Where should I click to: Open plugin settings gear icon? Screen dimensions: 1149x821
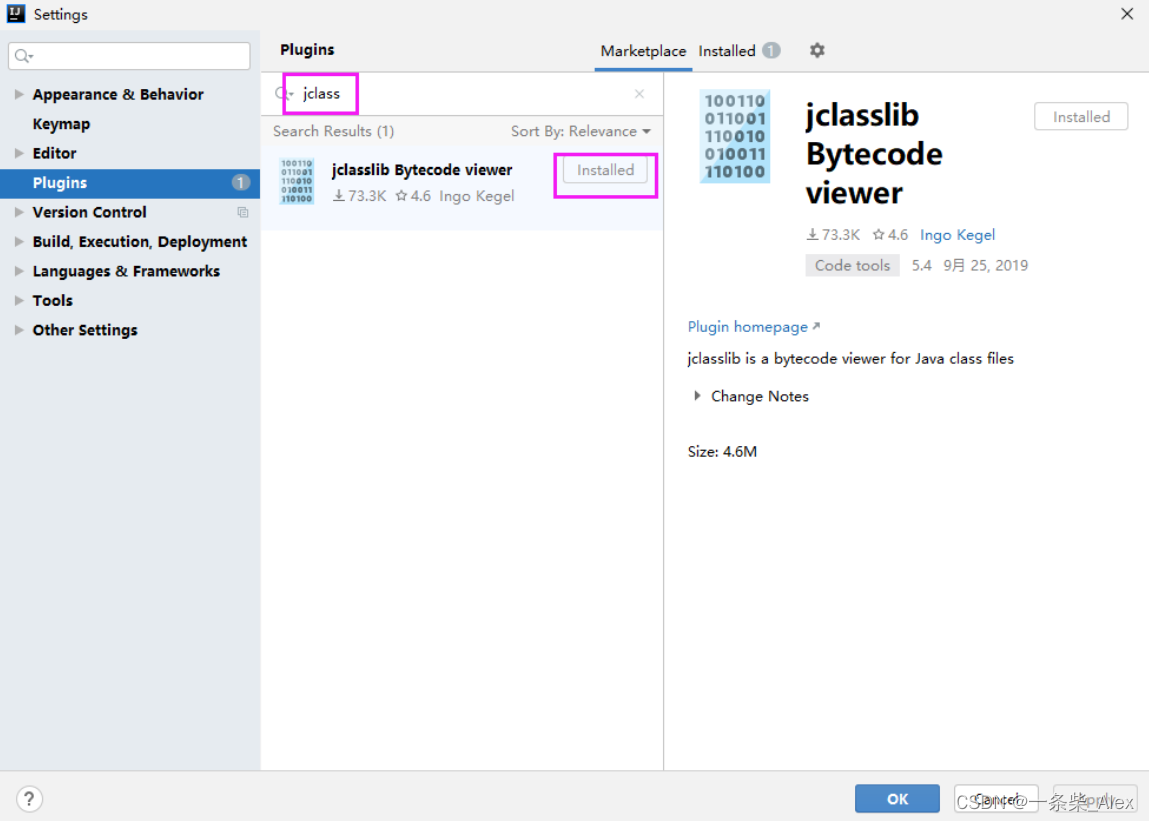point(817,50)
